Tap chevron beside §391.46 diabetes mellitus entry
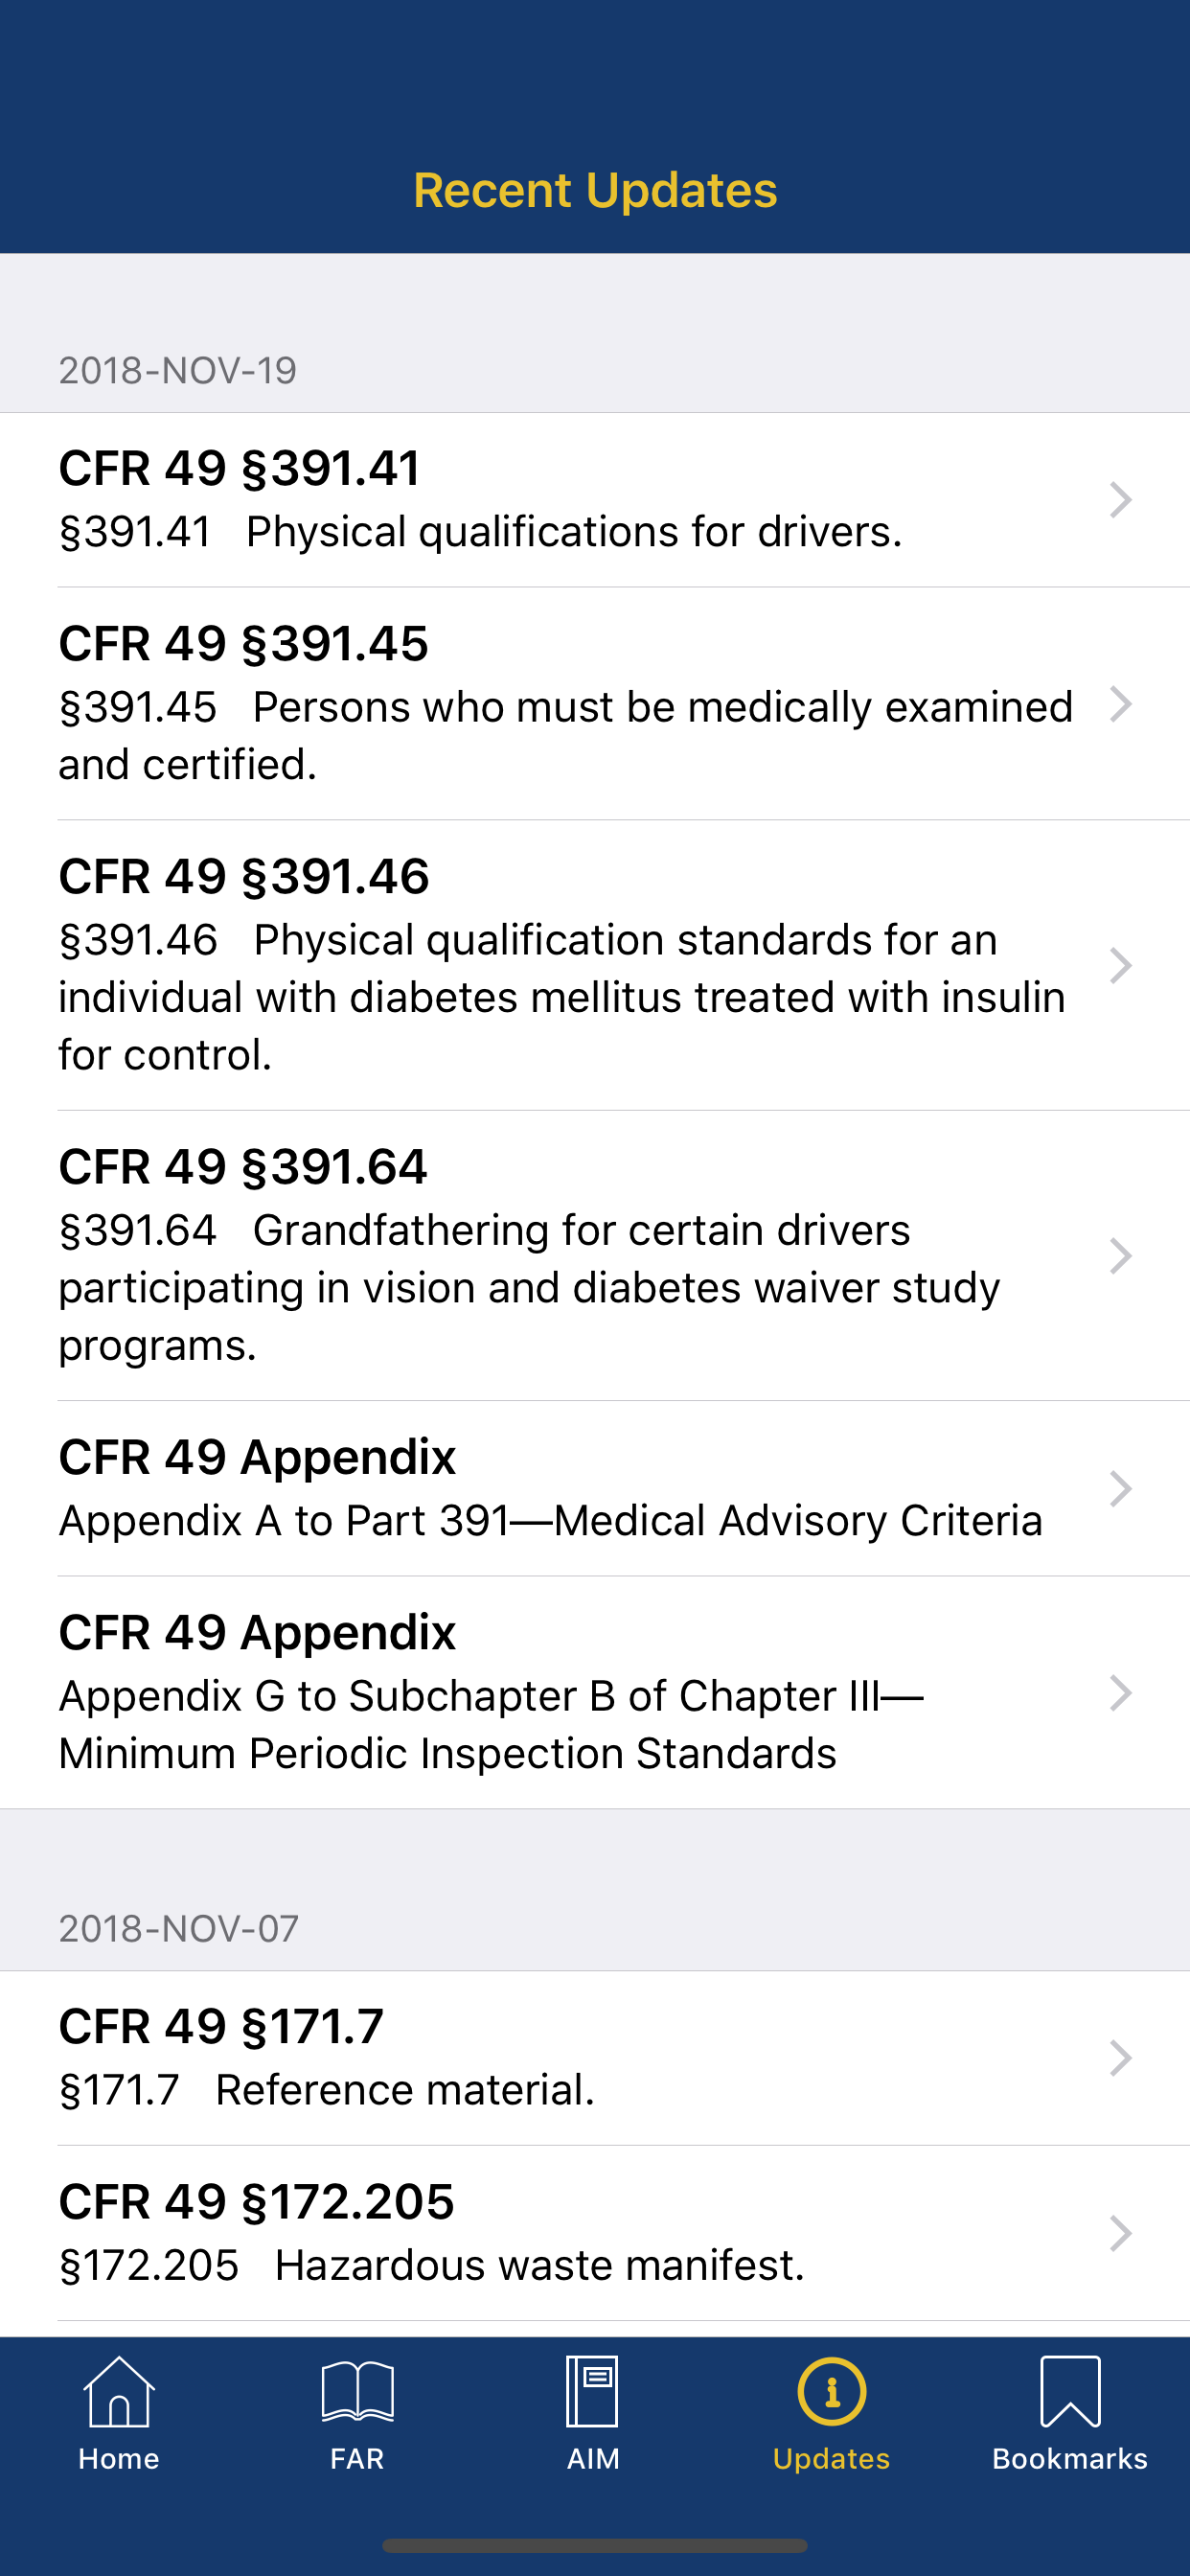This screenshot has width=1190, height=2576. coord(1121,966)
